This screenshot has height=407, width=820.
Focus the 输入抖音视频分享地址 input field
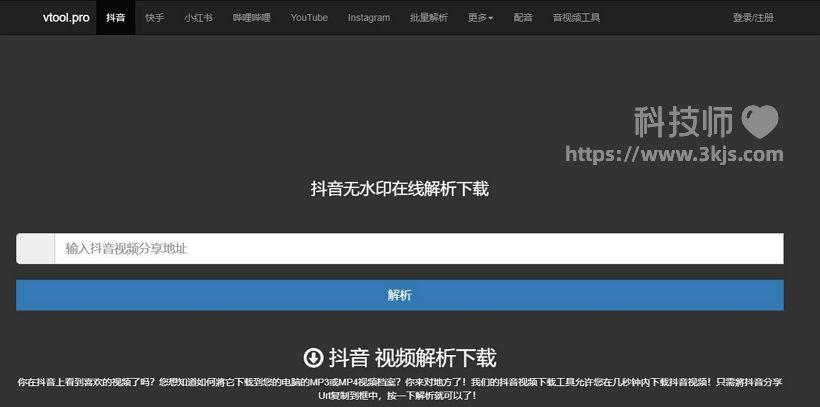coord(419,248)
